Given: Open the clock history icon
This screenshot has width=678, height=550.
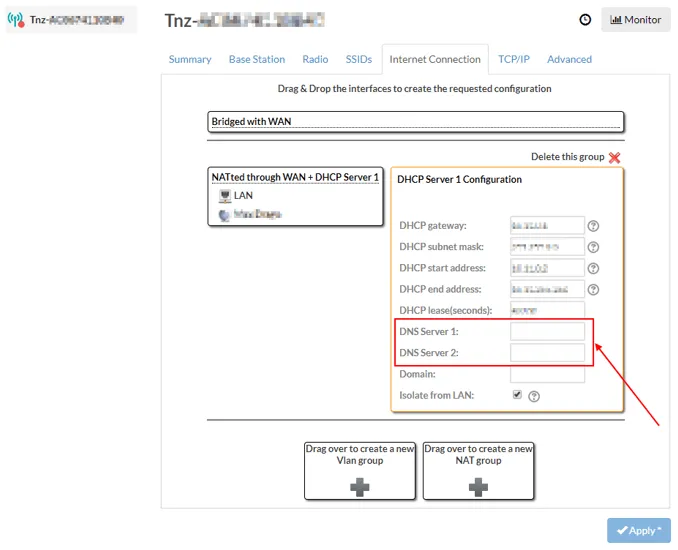Looking at the screenshot, I should (585, 19).
